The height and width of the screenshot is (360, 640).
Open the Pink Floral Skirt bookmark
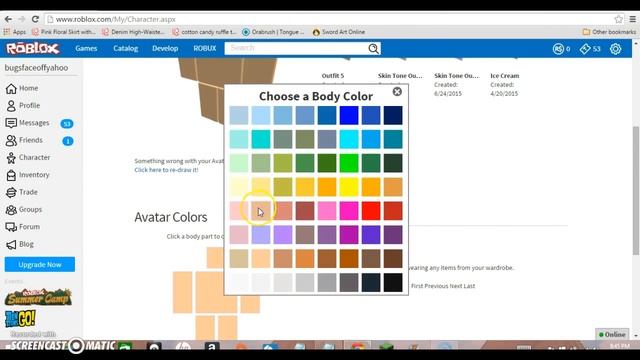coord(64,32)
